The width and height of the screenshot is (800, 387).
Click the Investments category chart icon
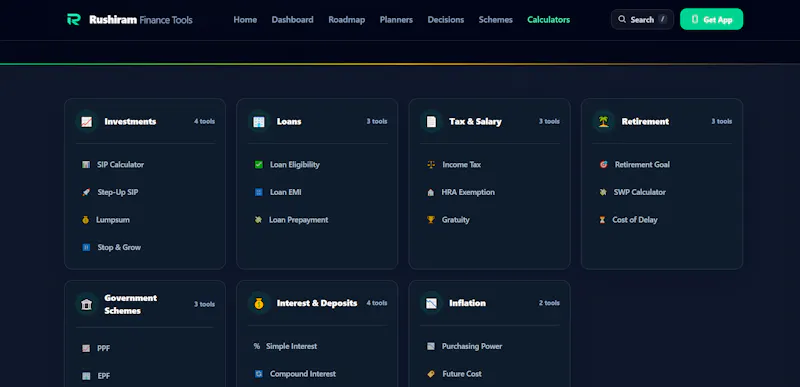coord(87,121)
